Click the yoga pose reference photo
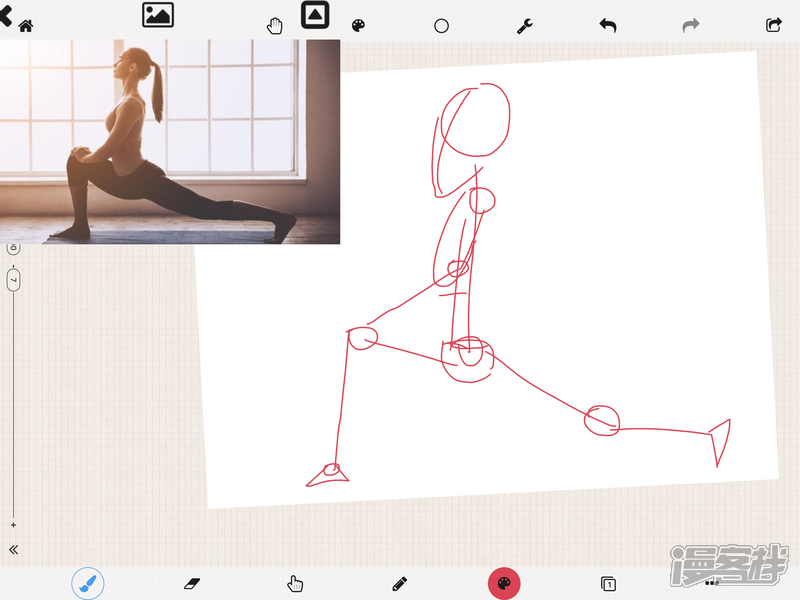This screenshot has height=600, width=800. 170,141
